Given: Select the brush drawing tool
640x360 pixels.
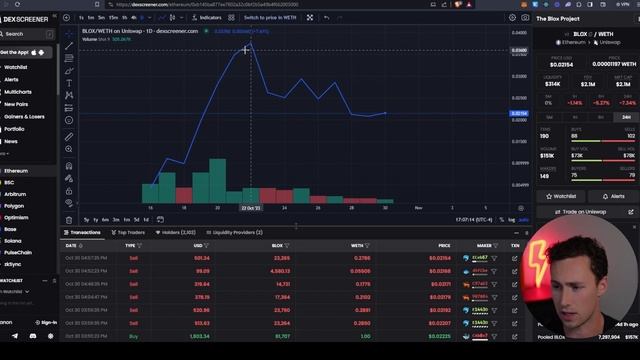Looking at the screenshot, I should click(69, 71).
